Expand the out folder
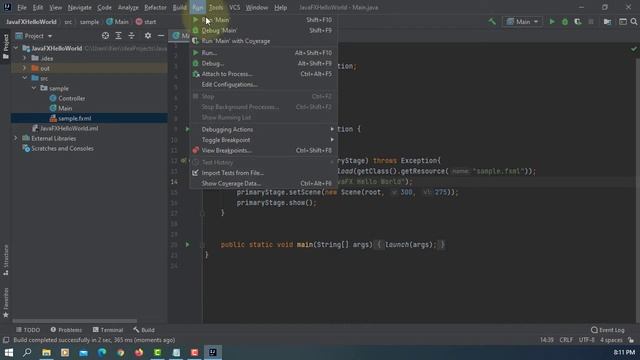This screenshot has width=640, height=360. click(x=24, y=68)
